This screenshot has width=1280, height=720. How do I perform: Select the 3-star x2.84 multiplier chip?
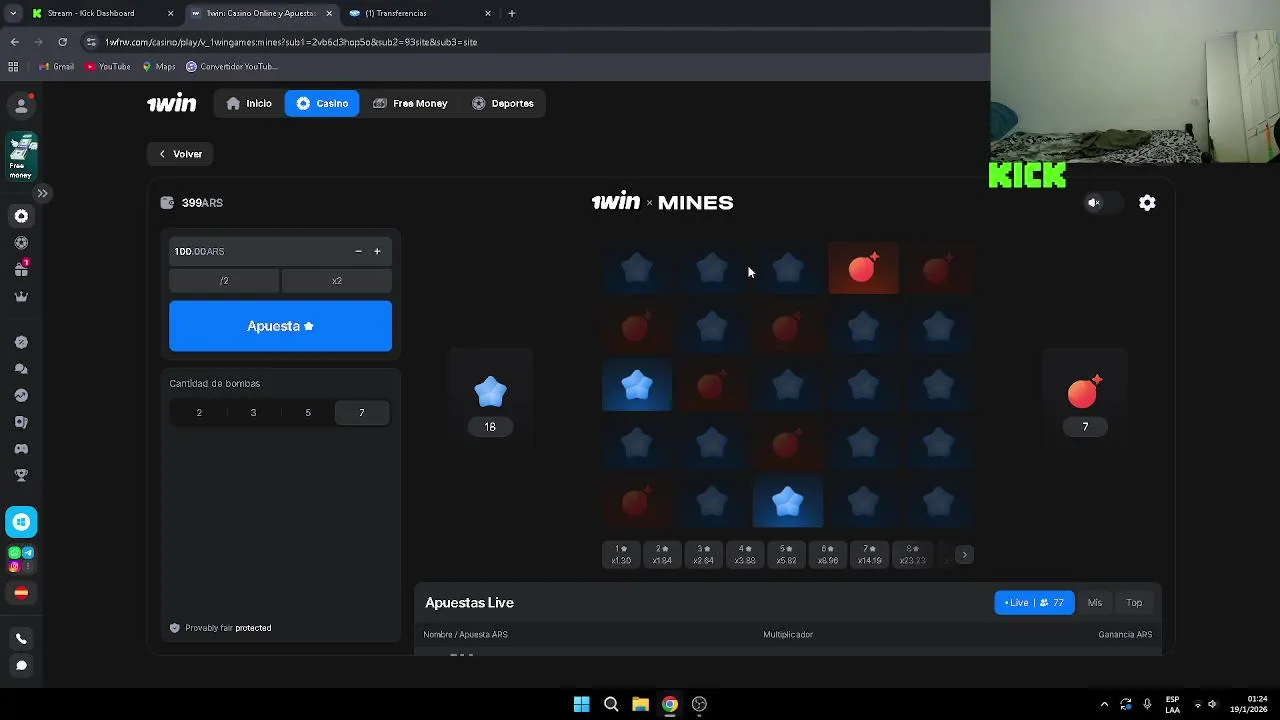click(x=704, y=555)
